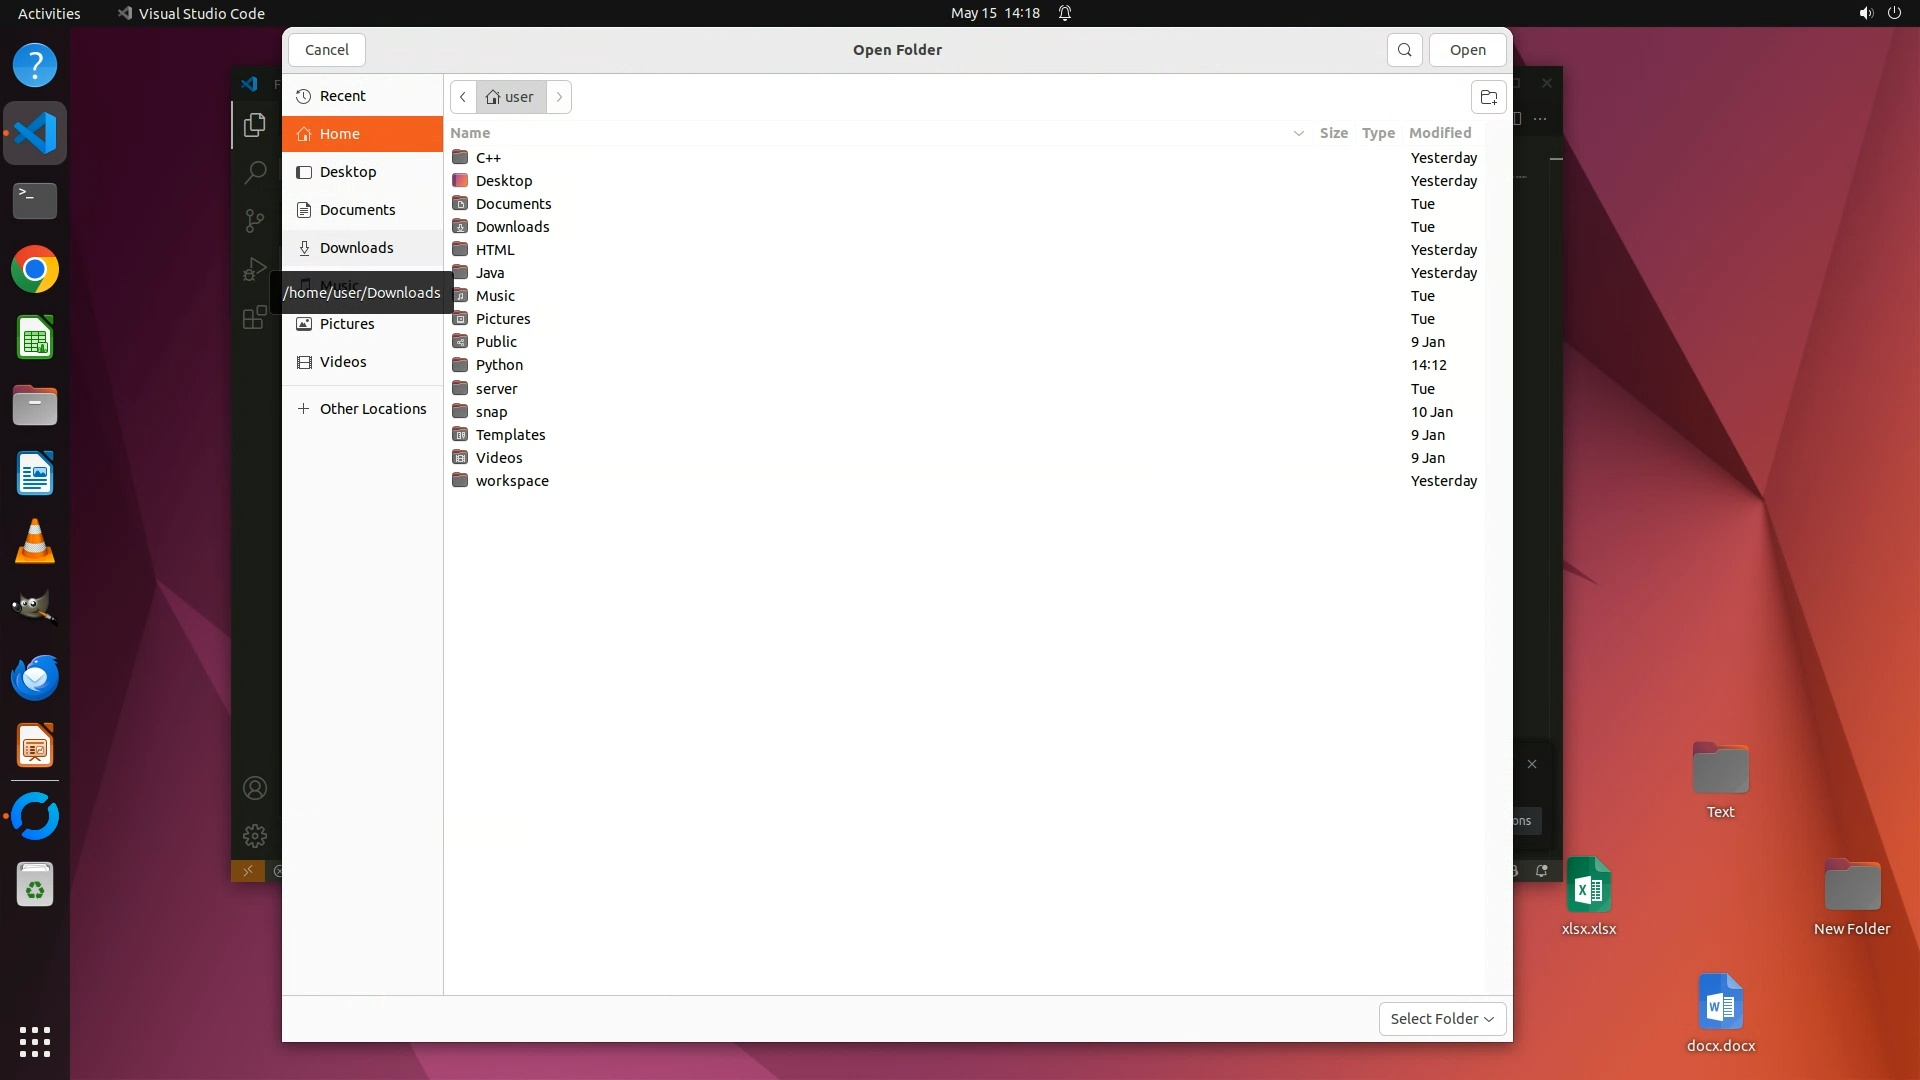Select Other Locations in the sidebar
Viewport: 1920px width, 1080px height.
click(372, 409)
